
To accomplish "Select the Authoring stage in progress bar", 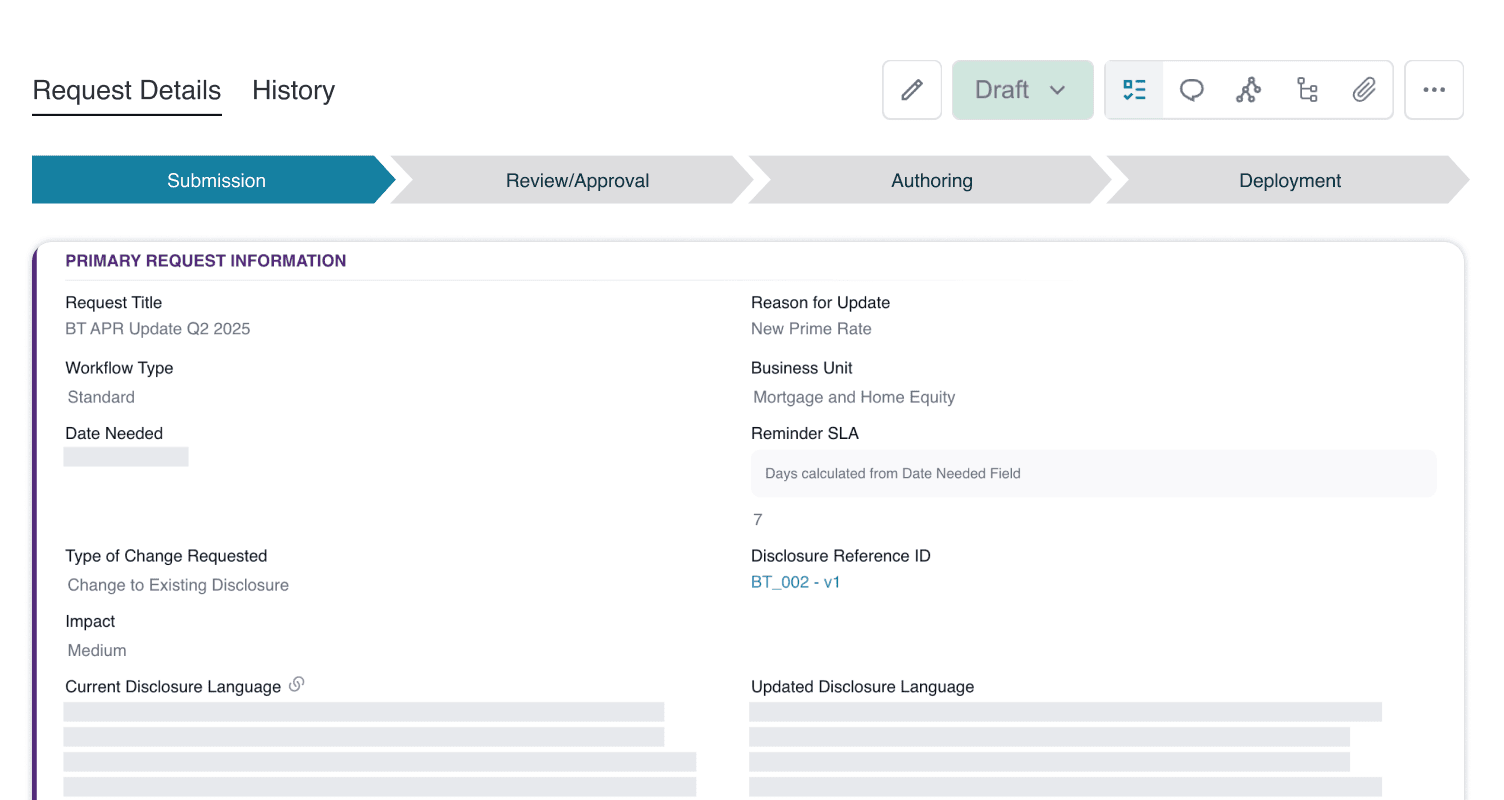I will [931, 180].
